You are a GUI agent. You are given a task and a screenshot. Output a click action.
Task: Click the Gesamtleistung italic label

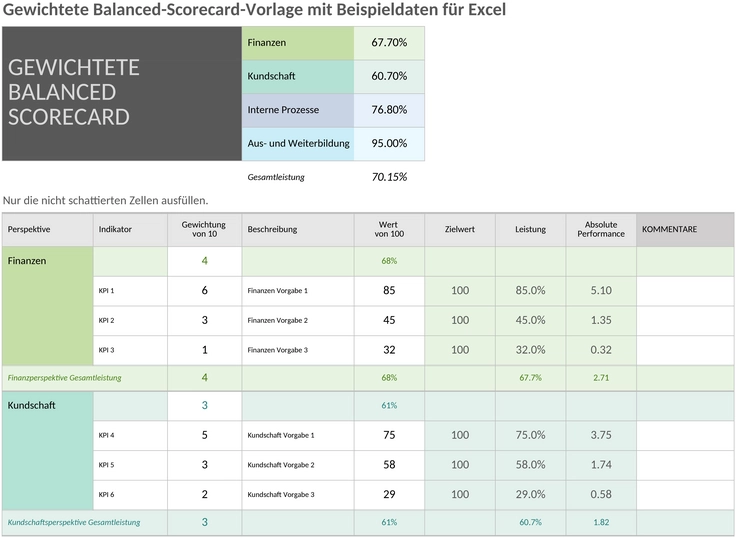[x=276, y=177]
